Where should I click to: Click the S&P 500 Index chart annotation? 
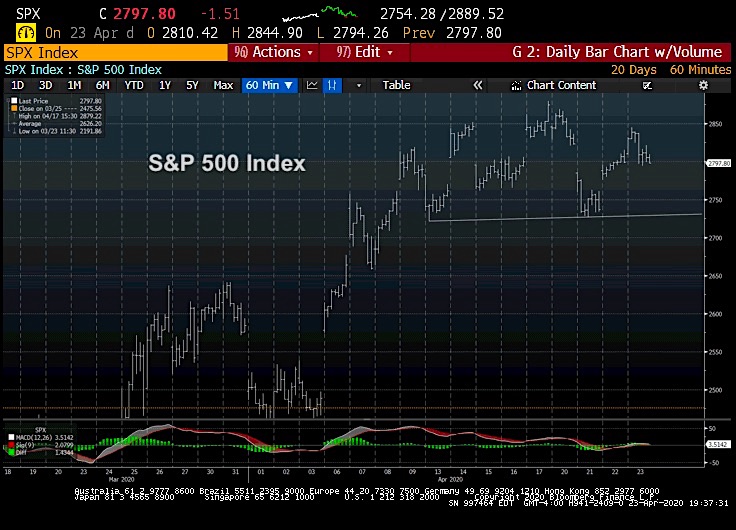click(x=227, y=163)
